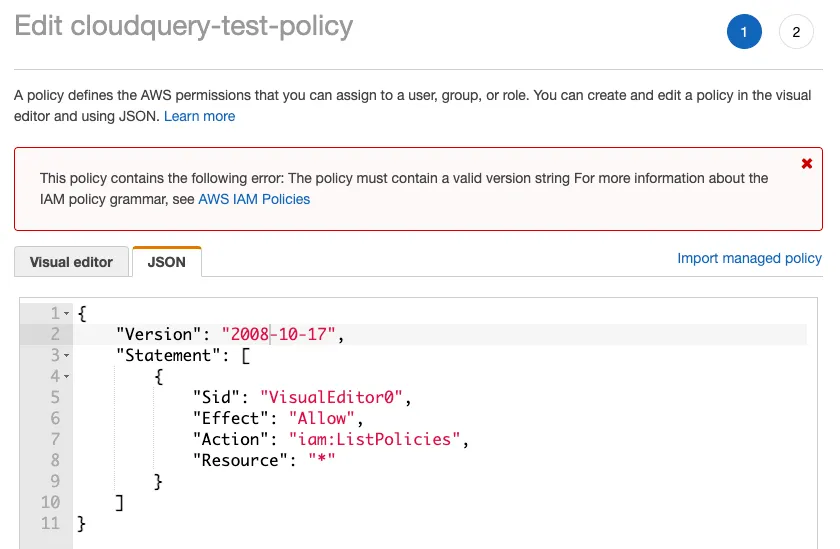Click line number 11 in the gutter
Screen dimensions: 840x549
pos(51,523)
